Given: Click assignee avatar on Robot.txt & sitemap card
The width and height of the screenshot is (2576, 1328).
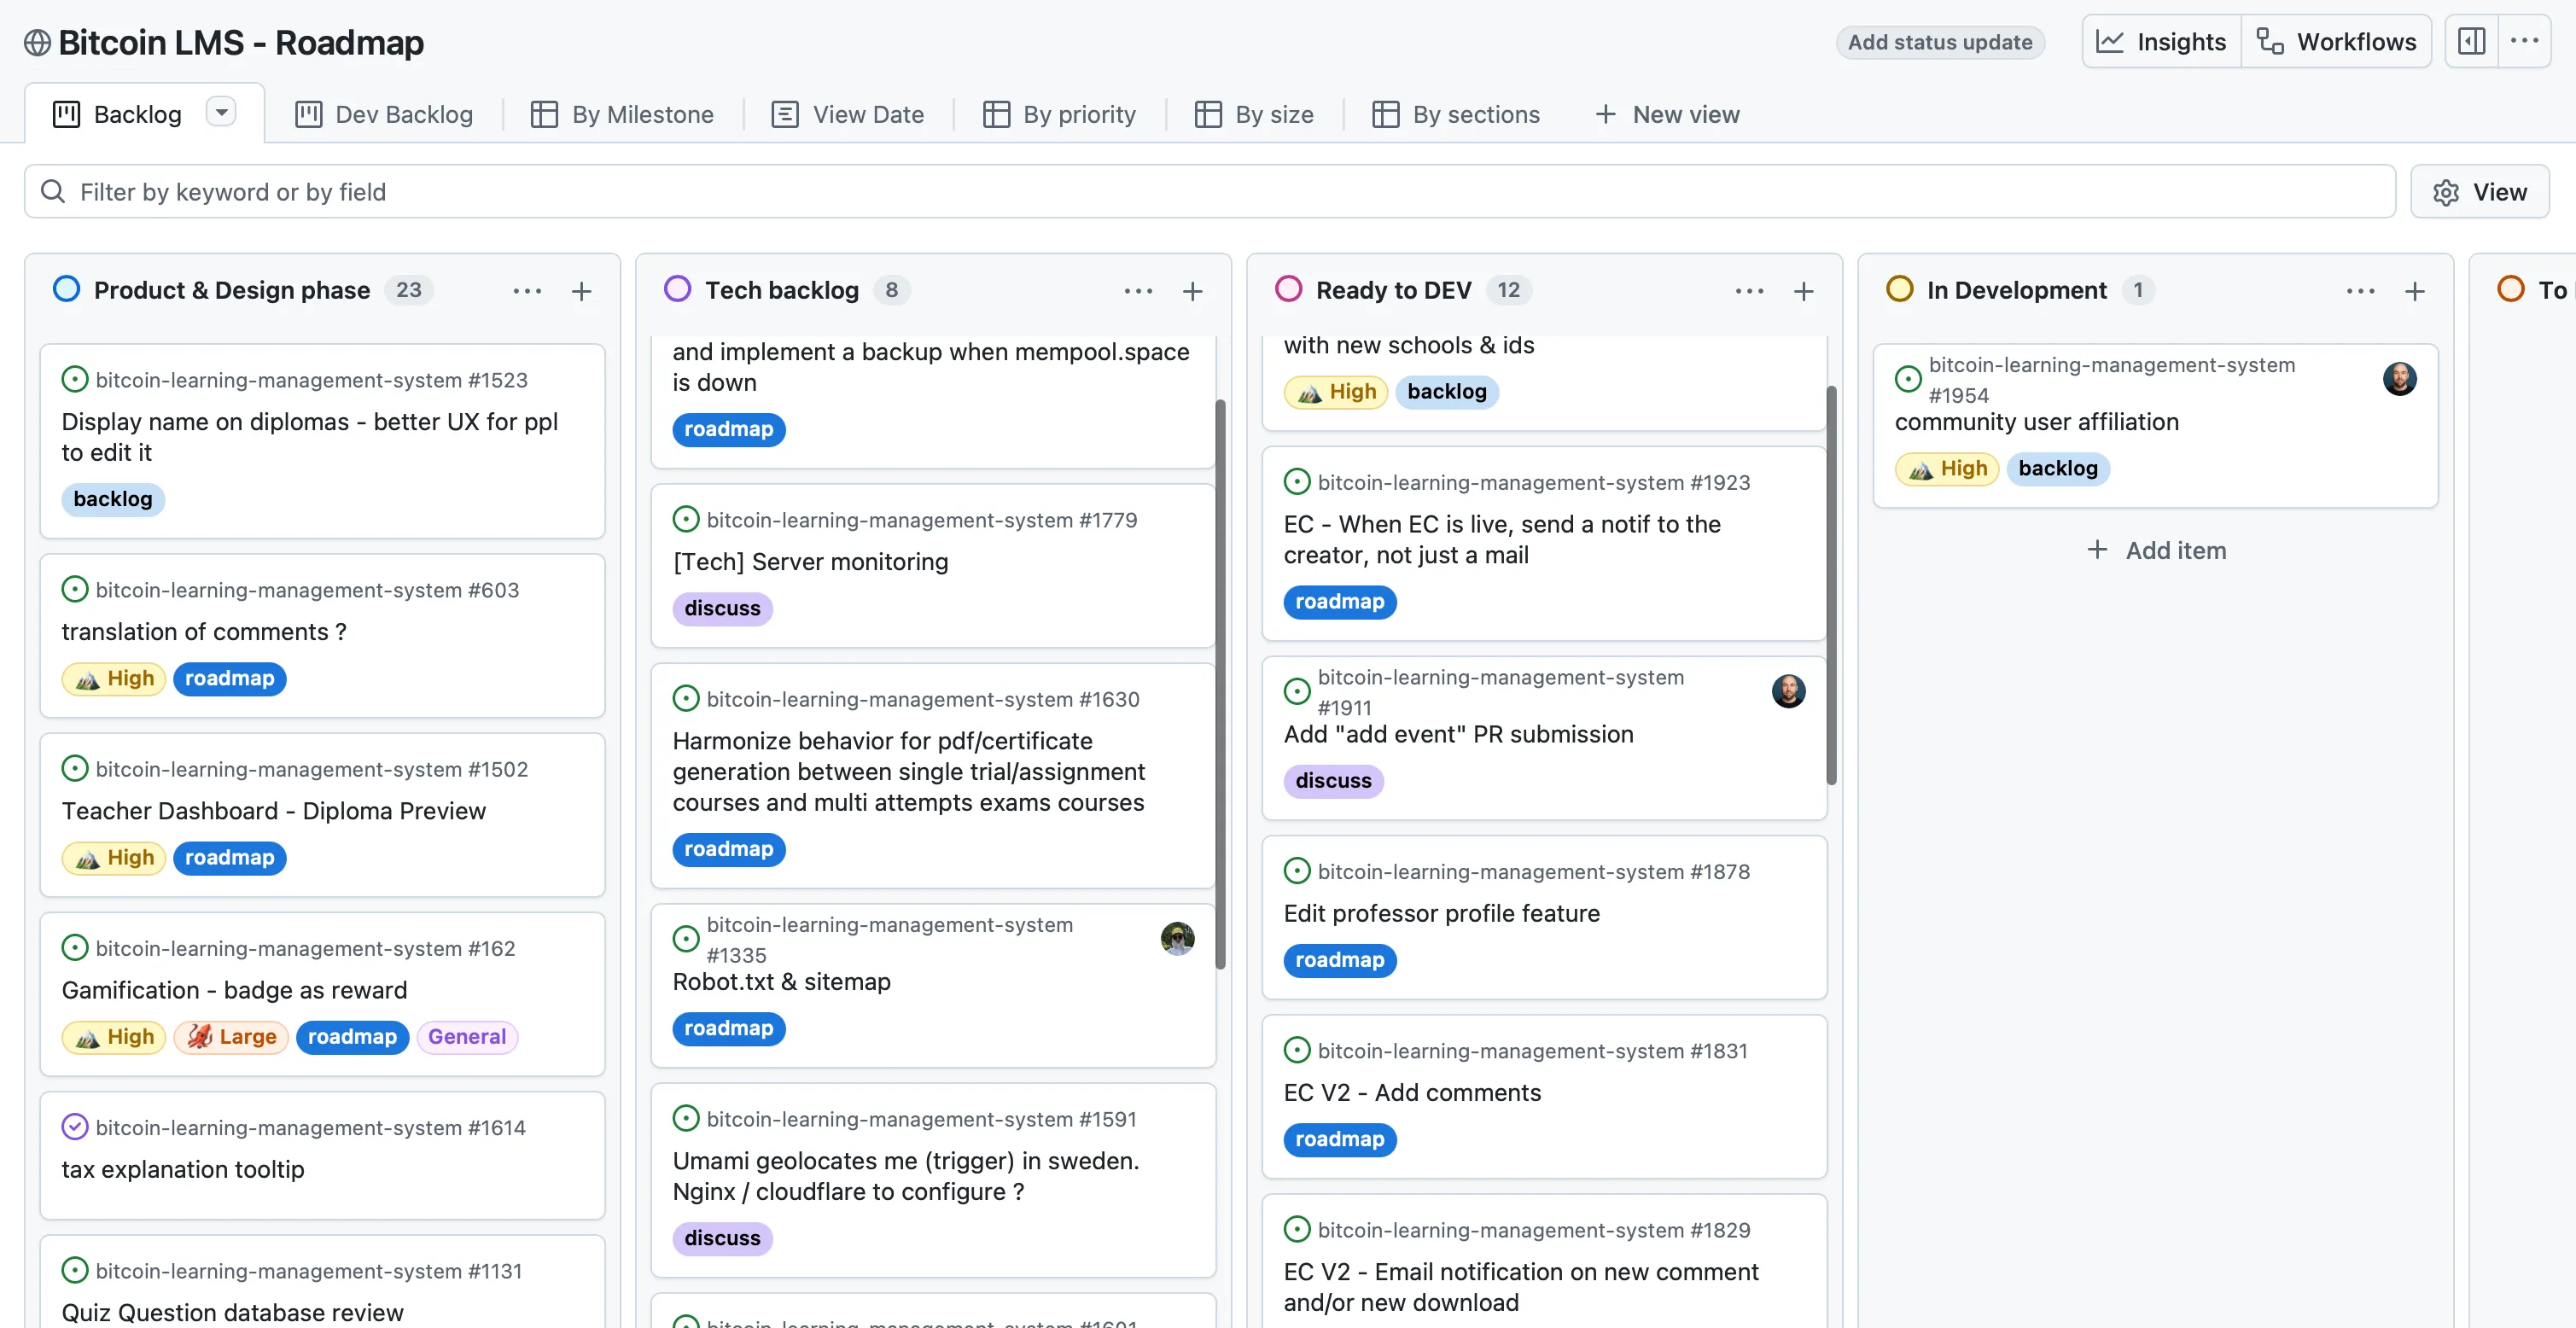Looking at the screenshot, I should coord(1177,938).
